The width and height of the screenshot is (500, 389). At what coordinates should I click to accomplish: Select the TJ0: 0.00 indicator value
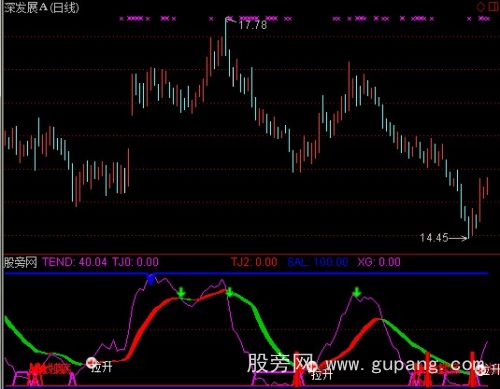tap(135, 262)
